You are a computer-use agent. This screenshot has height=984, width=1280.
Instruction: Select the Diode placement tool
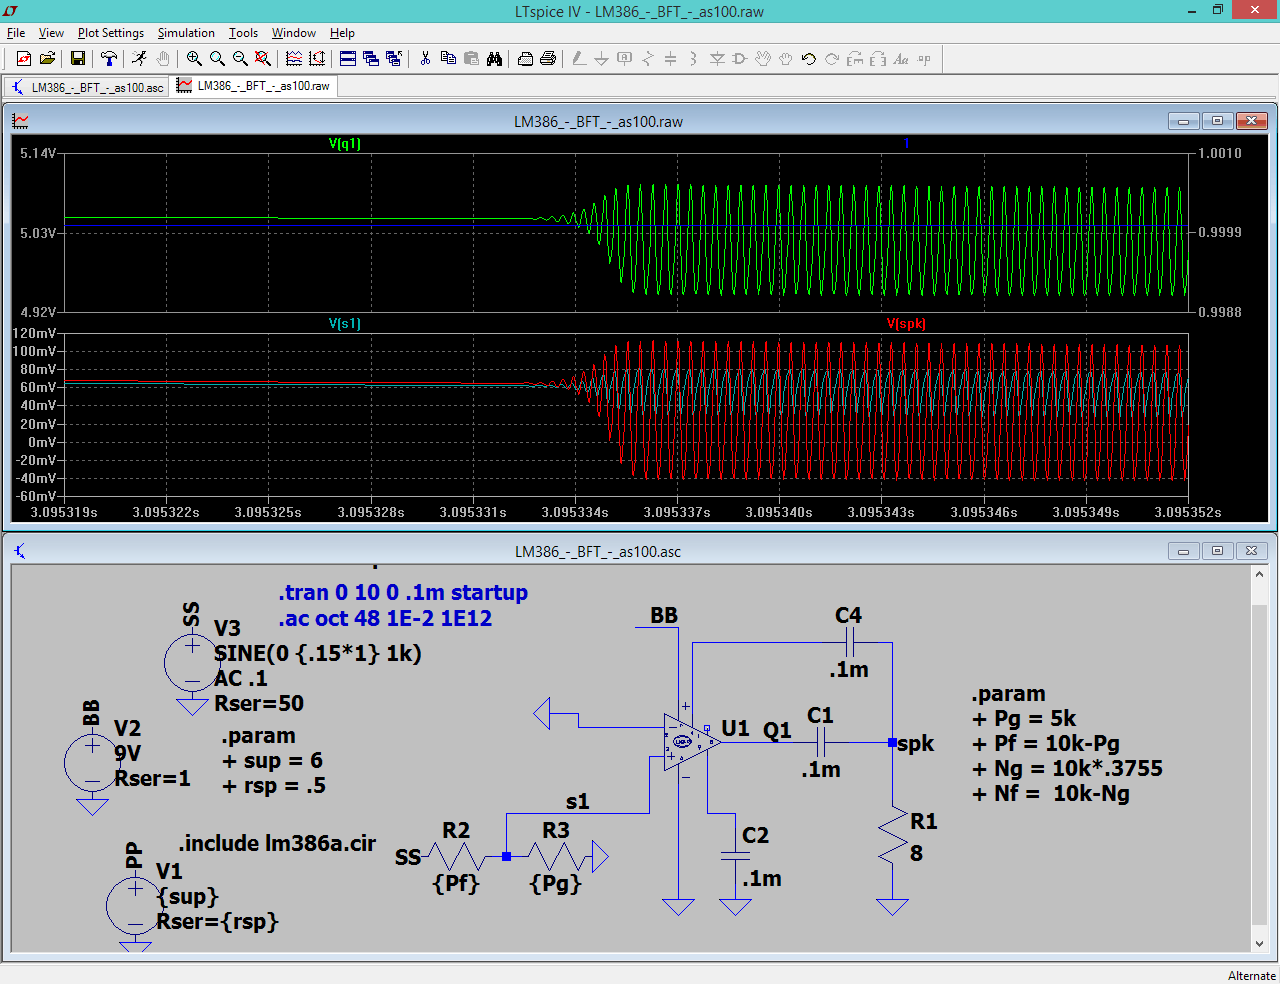717,59
